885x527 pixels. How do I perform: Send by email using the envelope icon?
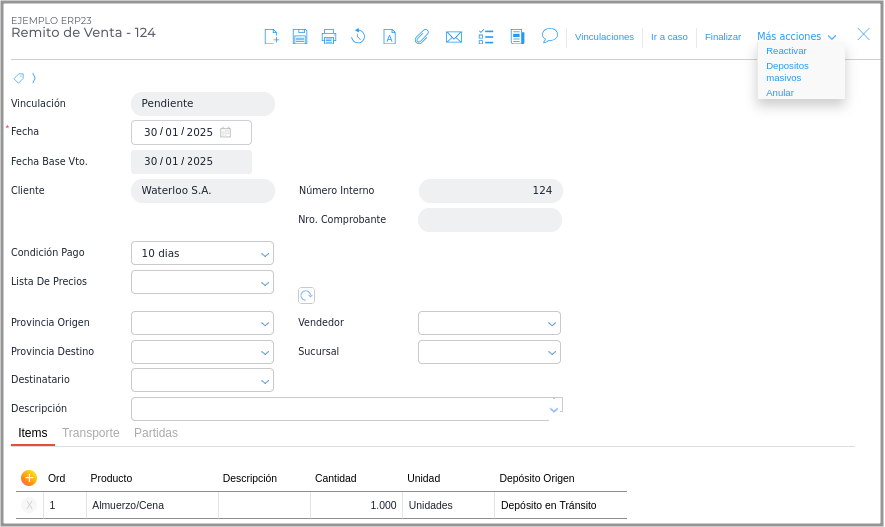(x=454, y=37)
